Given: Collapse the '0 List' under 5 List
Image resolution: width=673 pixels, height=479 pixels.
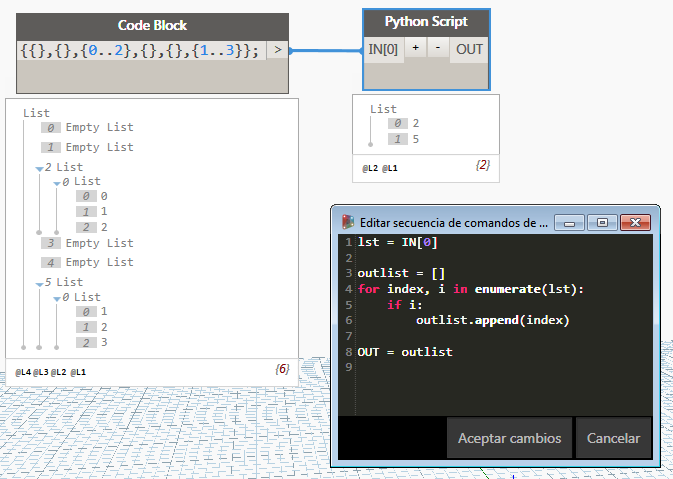Looking at the screenshot, I should (57, 299).
